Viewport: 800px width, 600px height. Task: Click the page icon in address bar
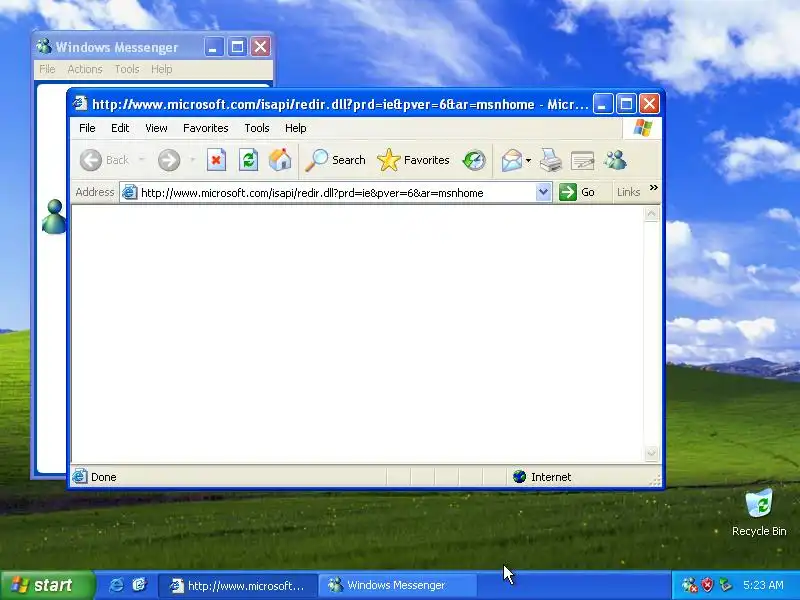tap(130, 192)
